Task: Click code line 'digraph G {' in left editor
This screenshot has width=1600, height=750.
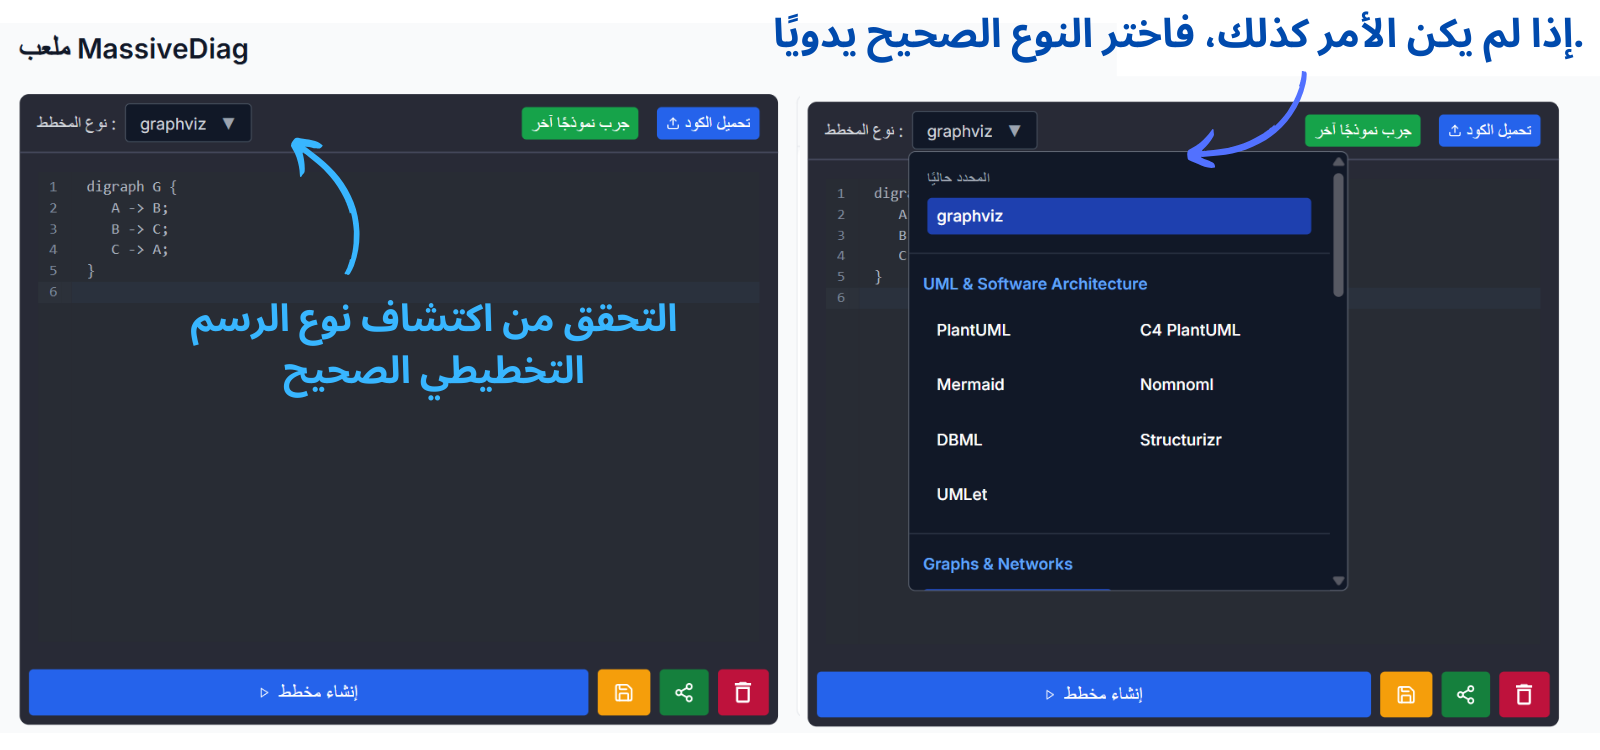Action: click(x=131, y=186)
